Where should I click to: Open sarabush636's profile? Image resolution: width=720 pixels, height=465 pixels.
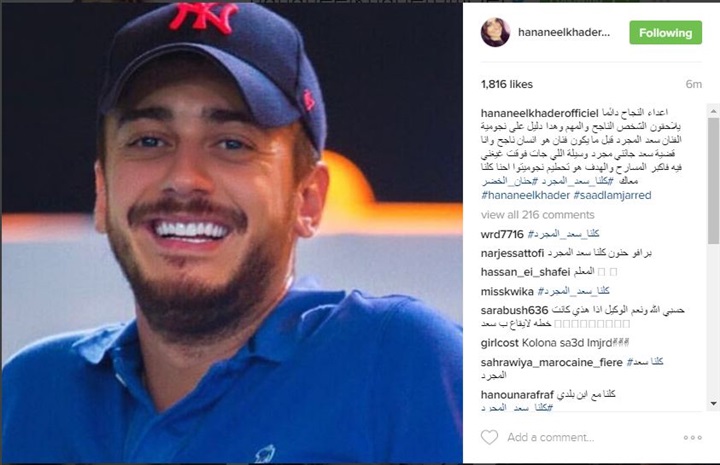point(514,311)
